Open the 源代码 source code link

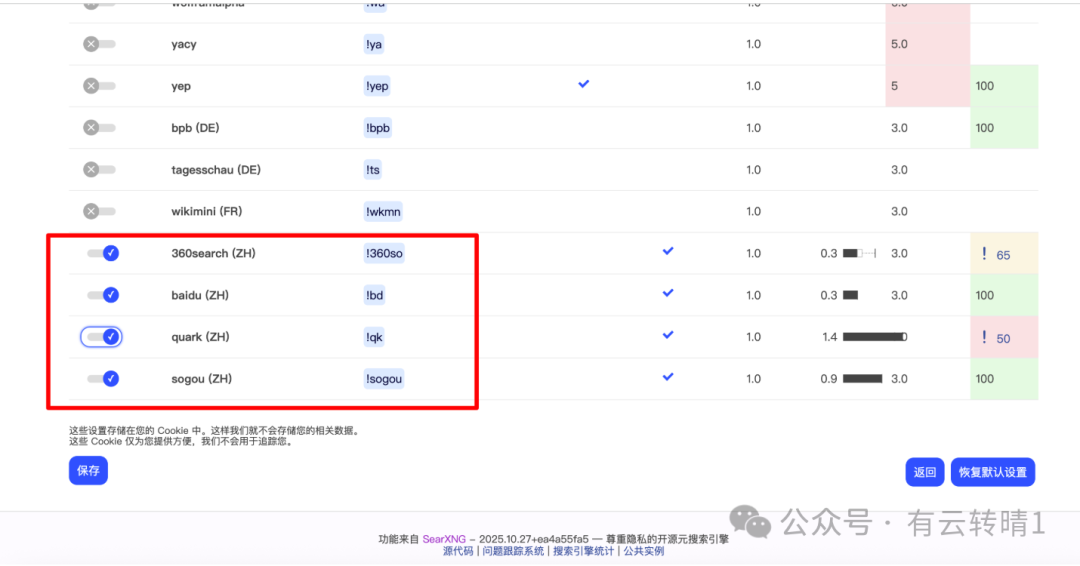coord(458,551)
